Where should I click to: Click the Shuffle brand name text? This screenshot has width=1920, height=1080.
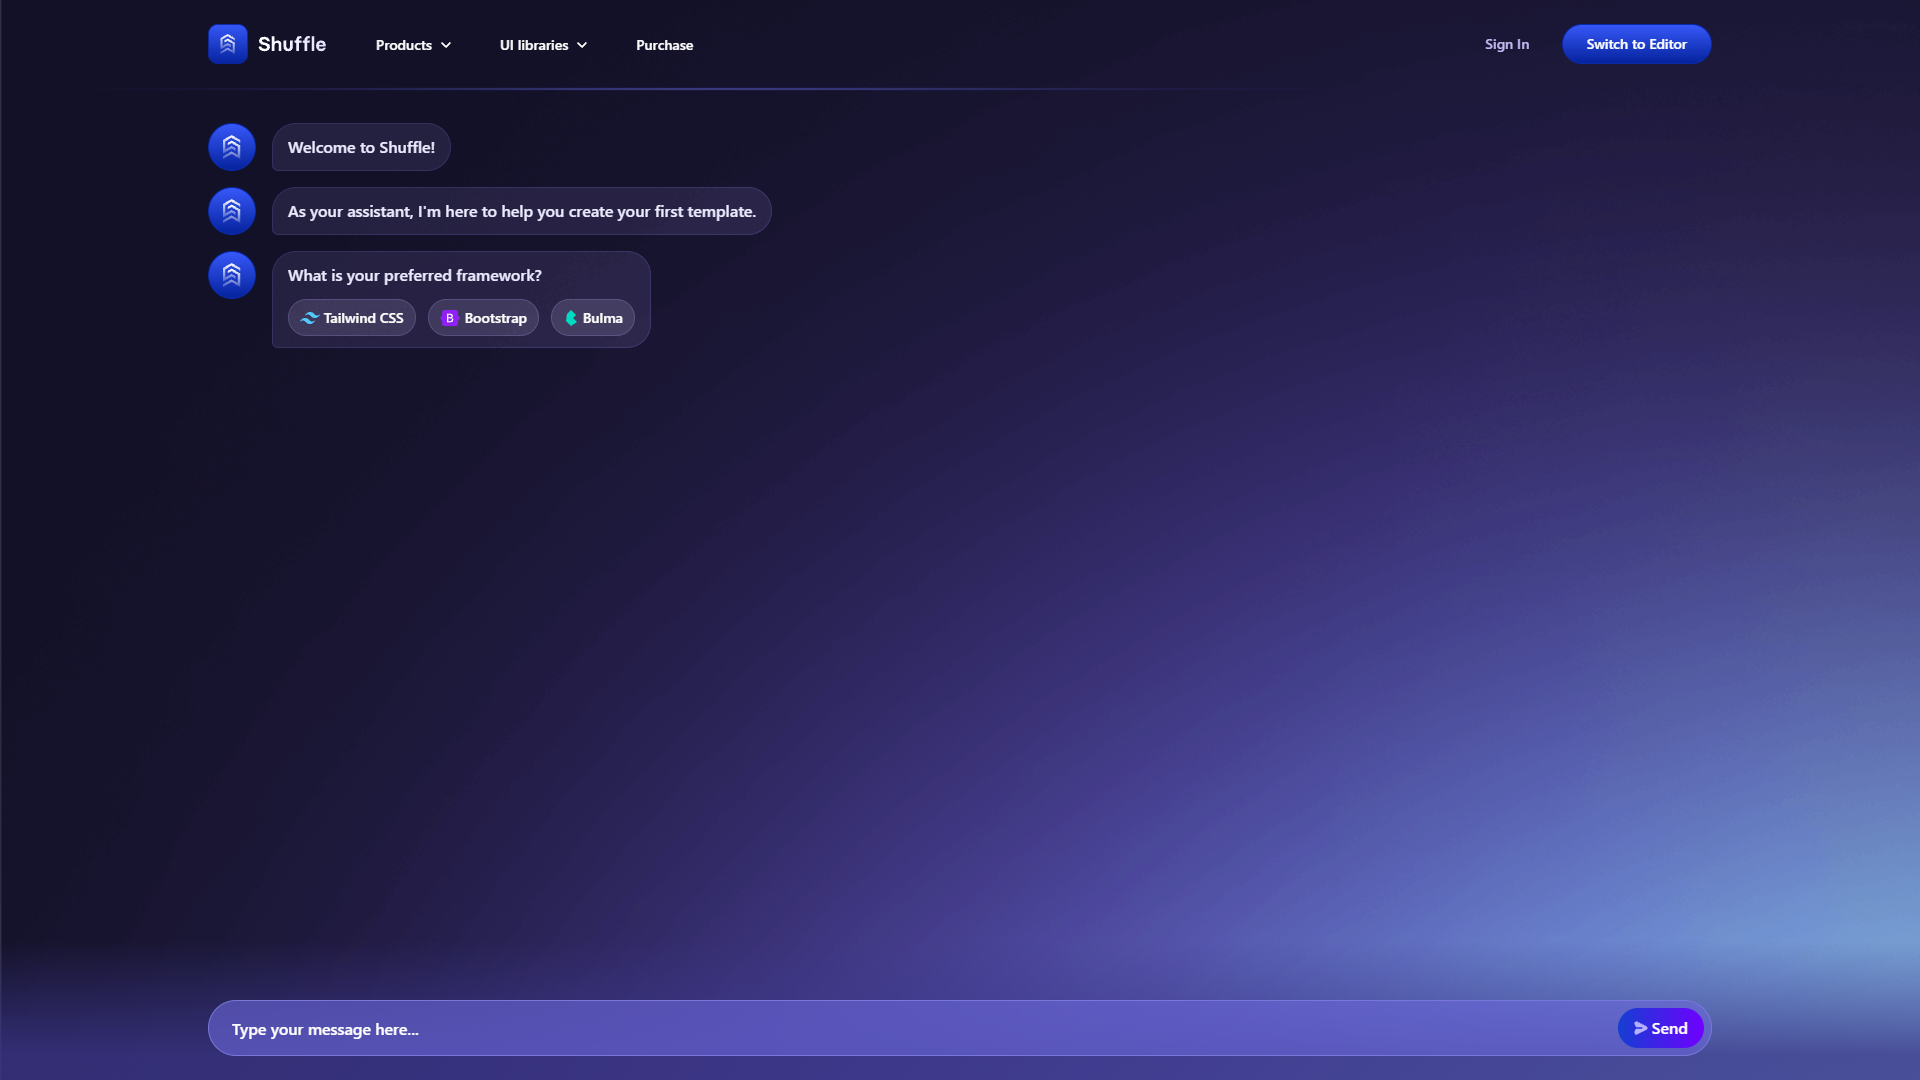292,44
